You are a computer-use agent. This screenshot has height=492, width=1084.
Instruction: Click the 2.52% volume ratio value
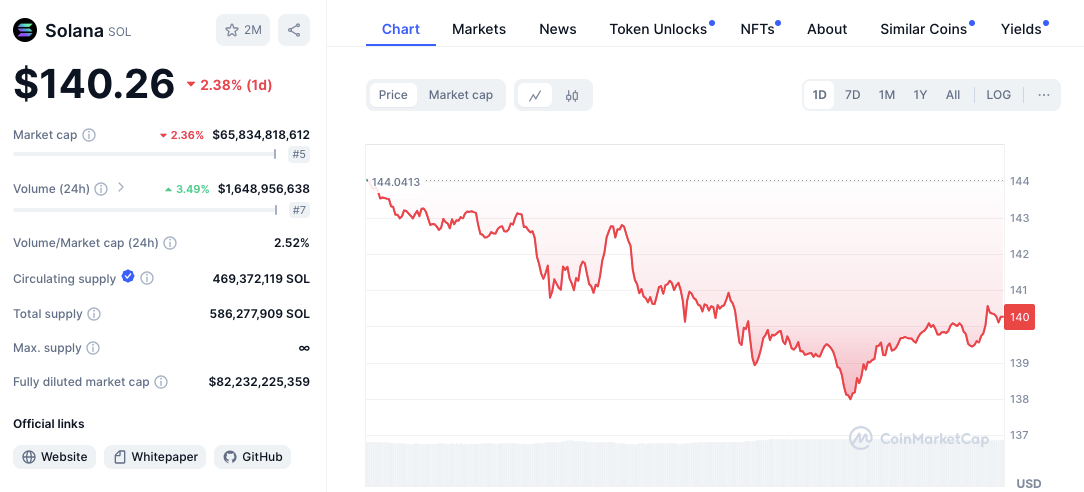pyautogui.click(x=292, y=243)
